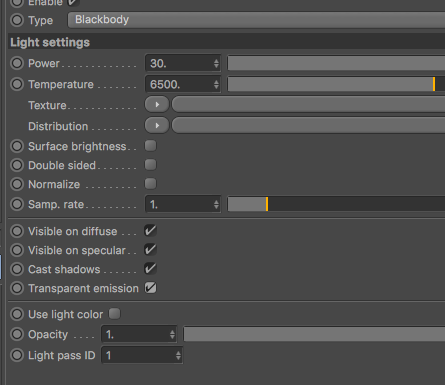Open the Type dropdown showing Blackbody
The height and width of the screenshot is (385, 445).
(256, 20)
